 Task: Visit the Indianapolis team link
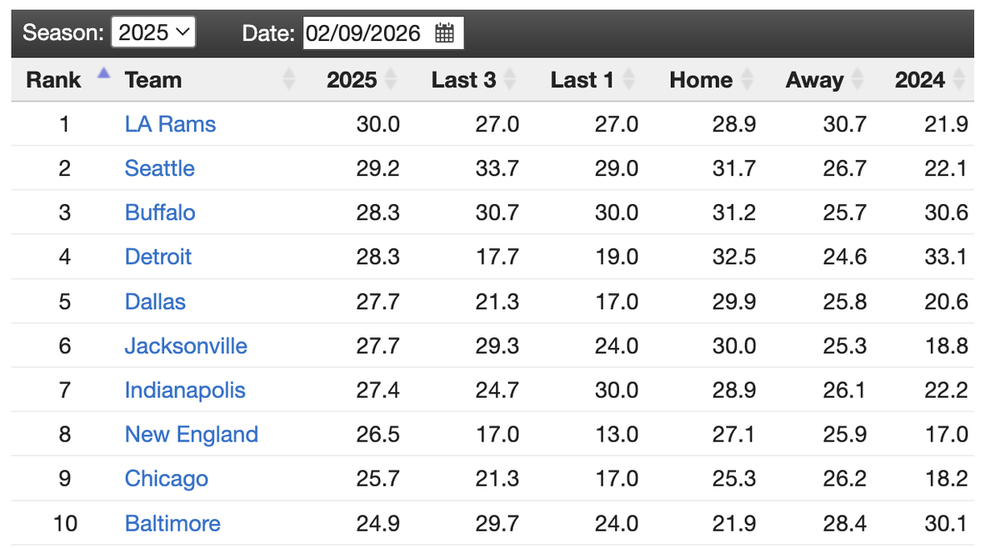coord(185,390)
